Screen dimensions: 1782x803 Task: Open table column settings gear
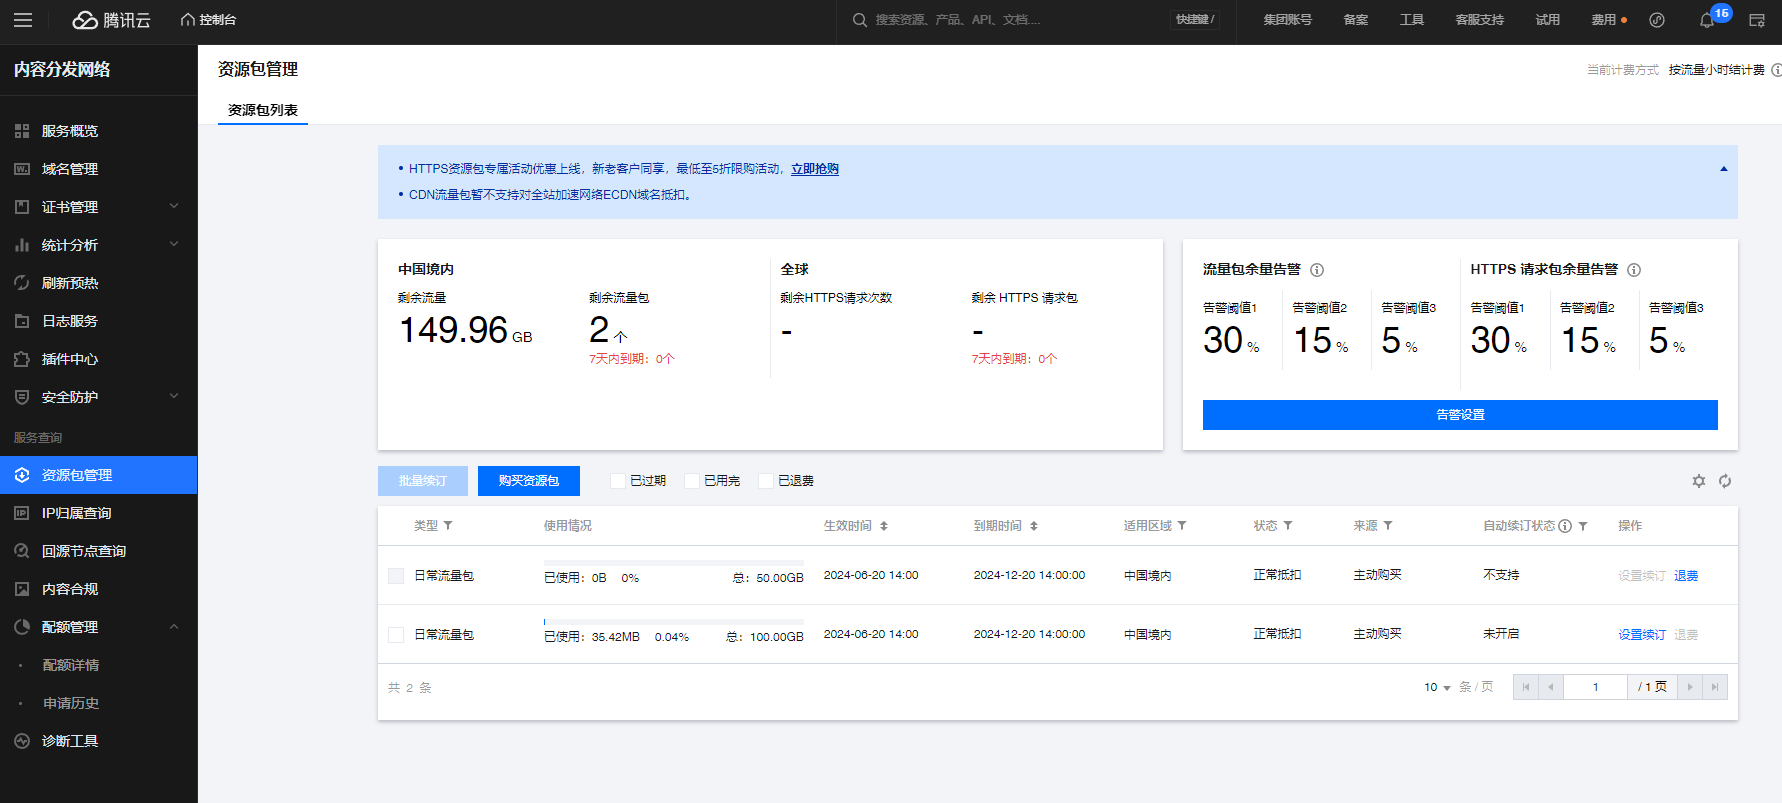pyautogui.click(x=1698, y=481)
